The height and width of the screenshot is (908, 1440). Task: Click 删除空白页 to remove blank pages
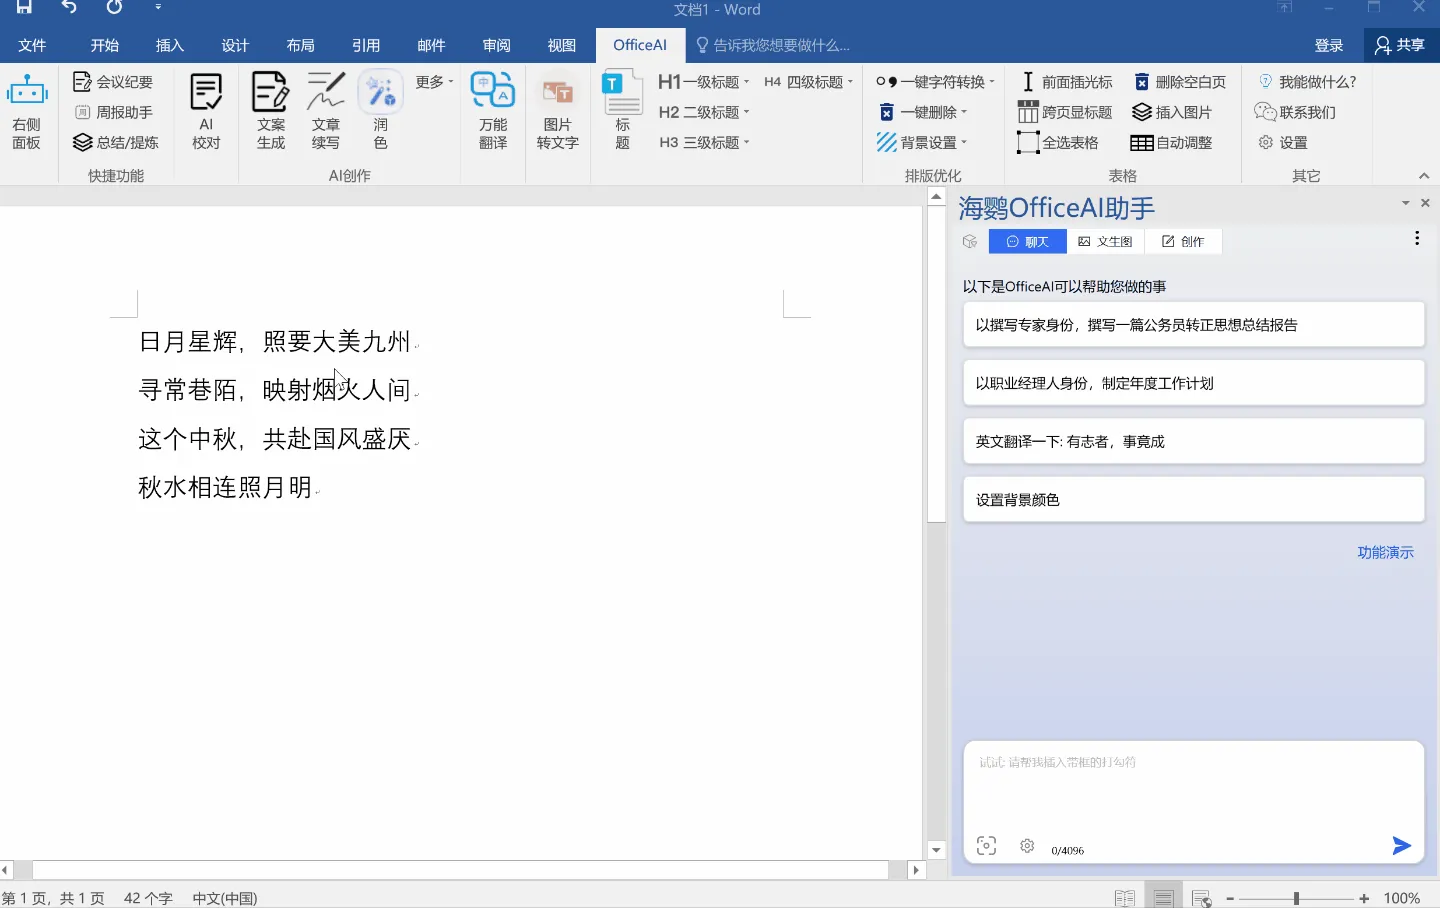(x=1181, y=81)
